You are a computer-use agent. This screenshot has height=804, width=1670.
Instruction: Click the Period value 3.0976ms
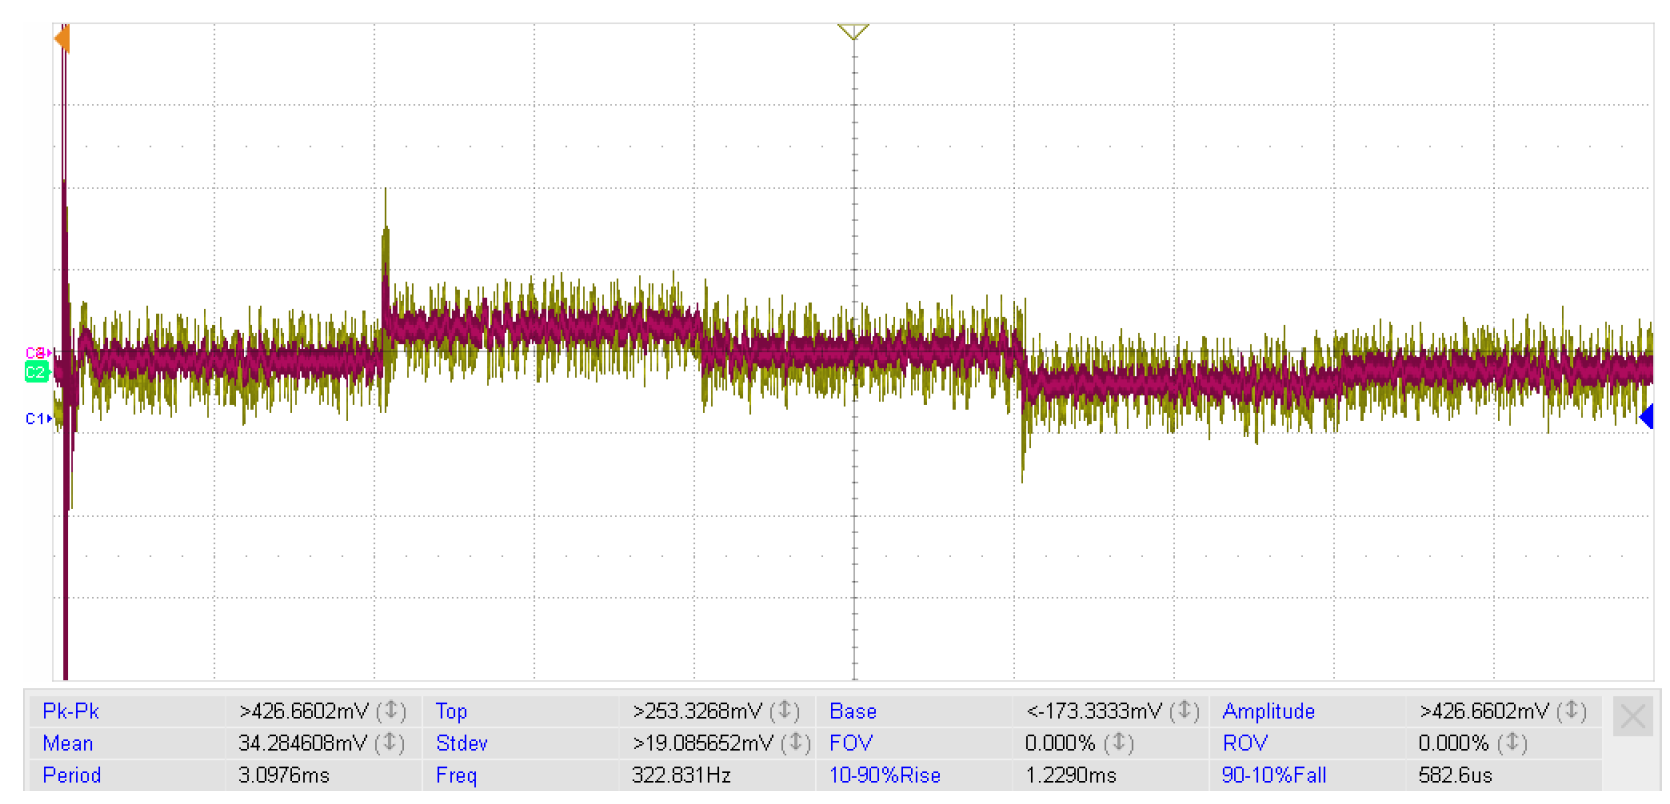(284, 775)
